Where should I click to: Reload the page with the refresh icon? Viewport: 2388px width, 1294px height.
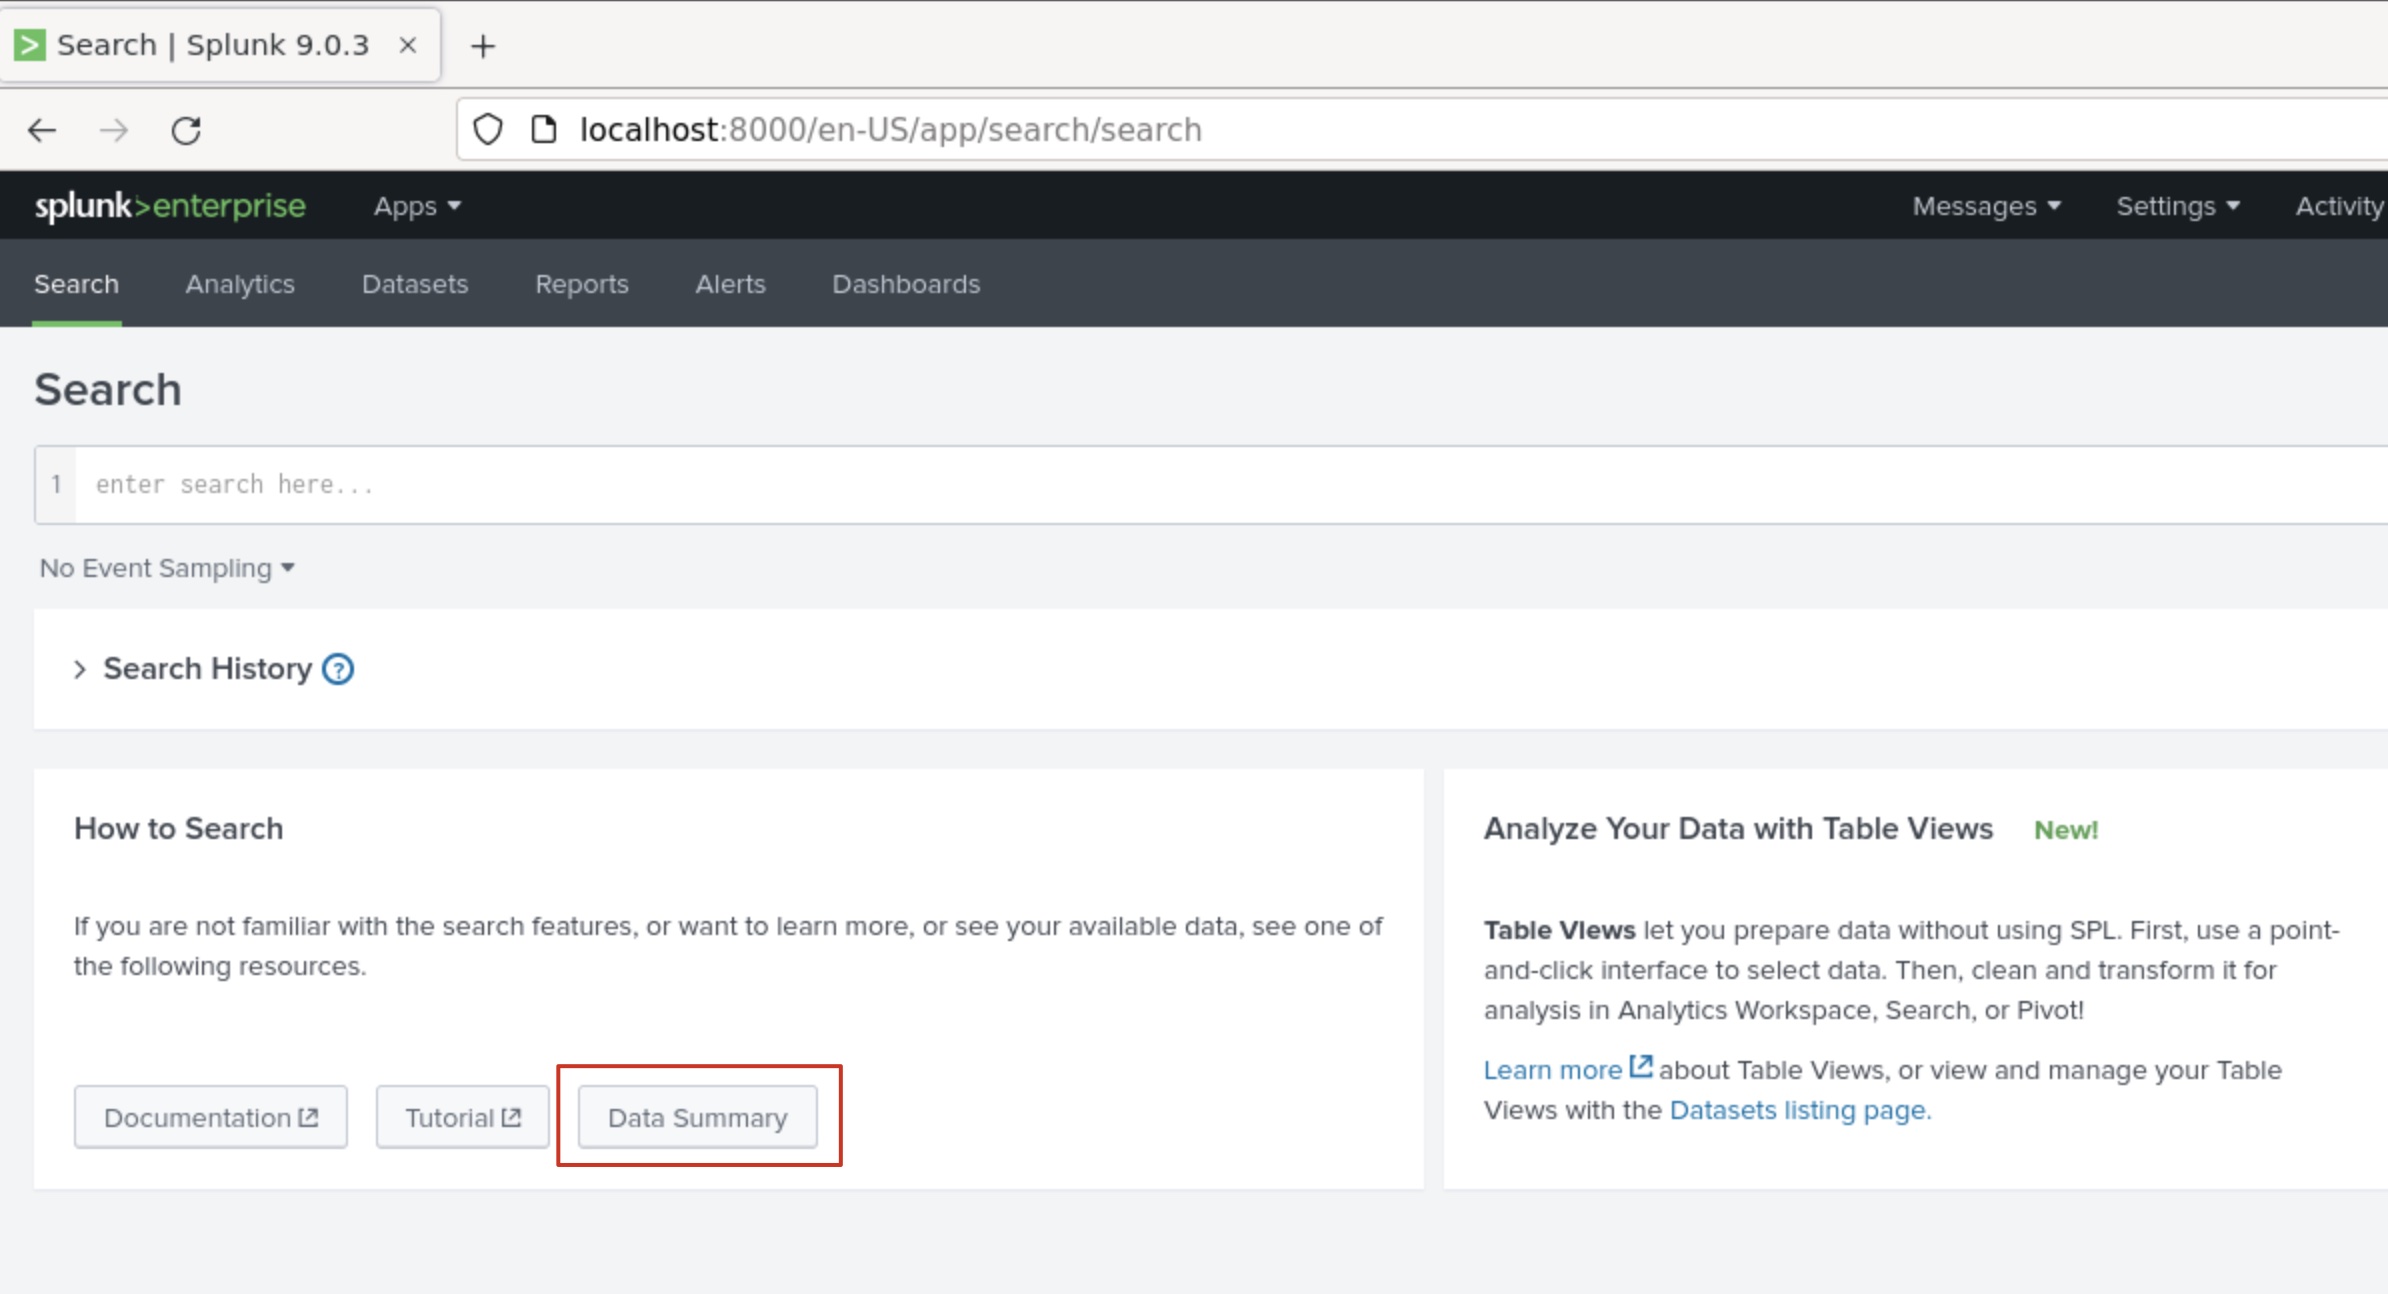click(186, 130)
